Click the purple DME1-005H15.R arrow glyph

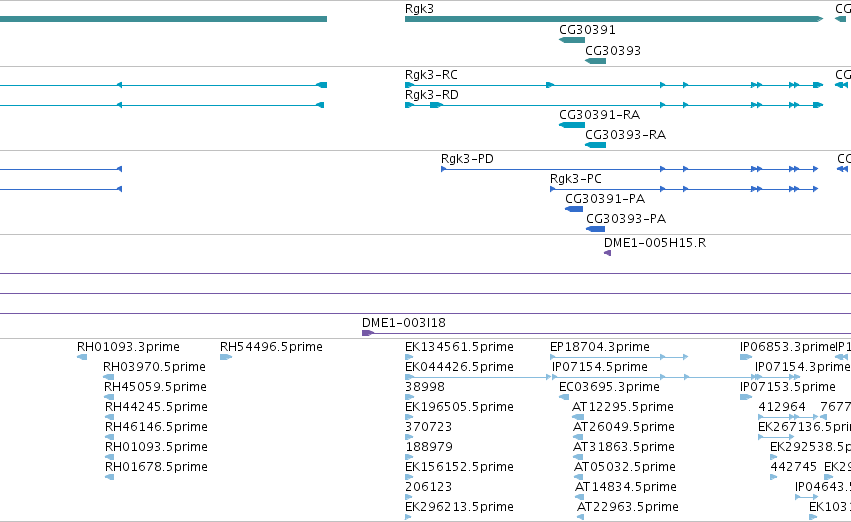tap(607, 253)
